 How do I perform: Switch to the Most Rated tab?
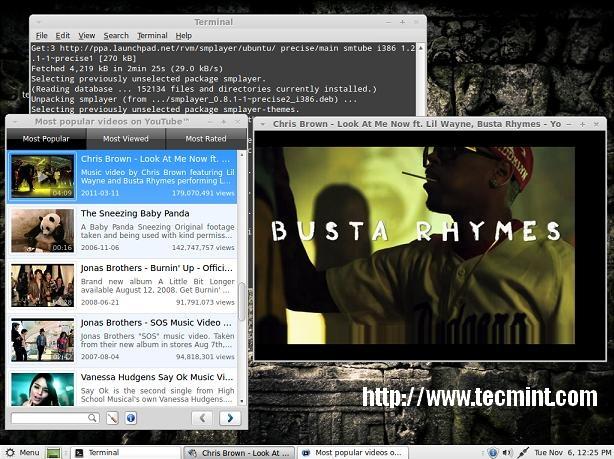click(206, 139)
